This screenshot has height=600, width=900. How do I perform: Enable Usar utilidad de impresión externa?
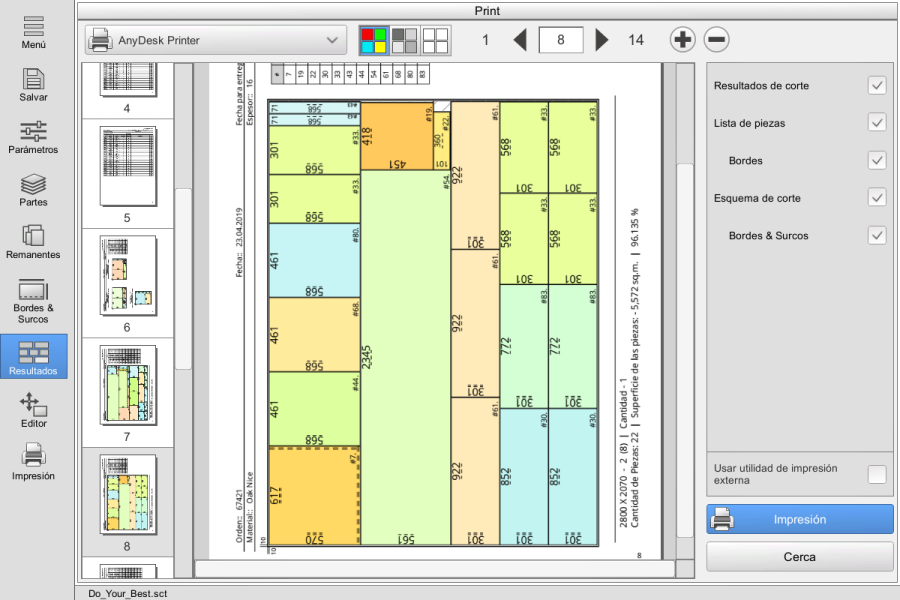tap(877, 474)
